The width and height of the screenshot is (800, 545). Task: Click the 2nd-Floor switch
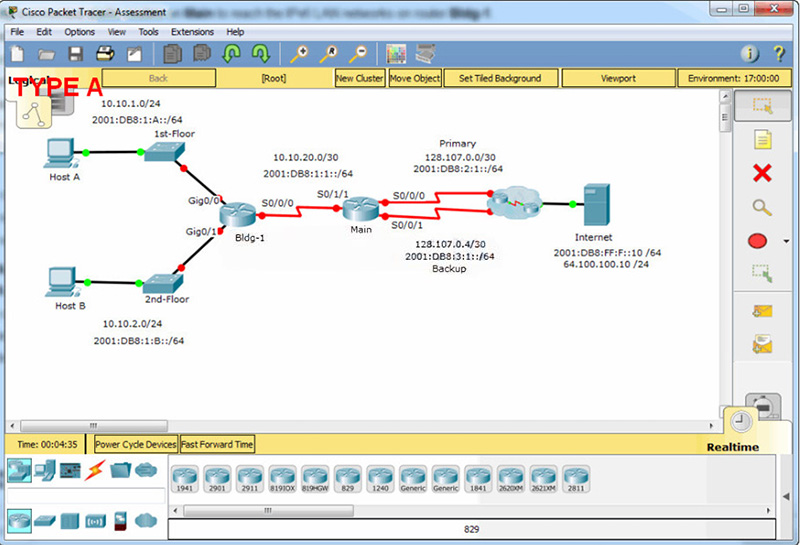163,283
